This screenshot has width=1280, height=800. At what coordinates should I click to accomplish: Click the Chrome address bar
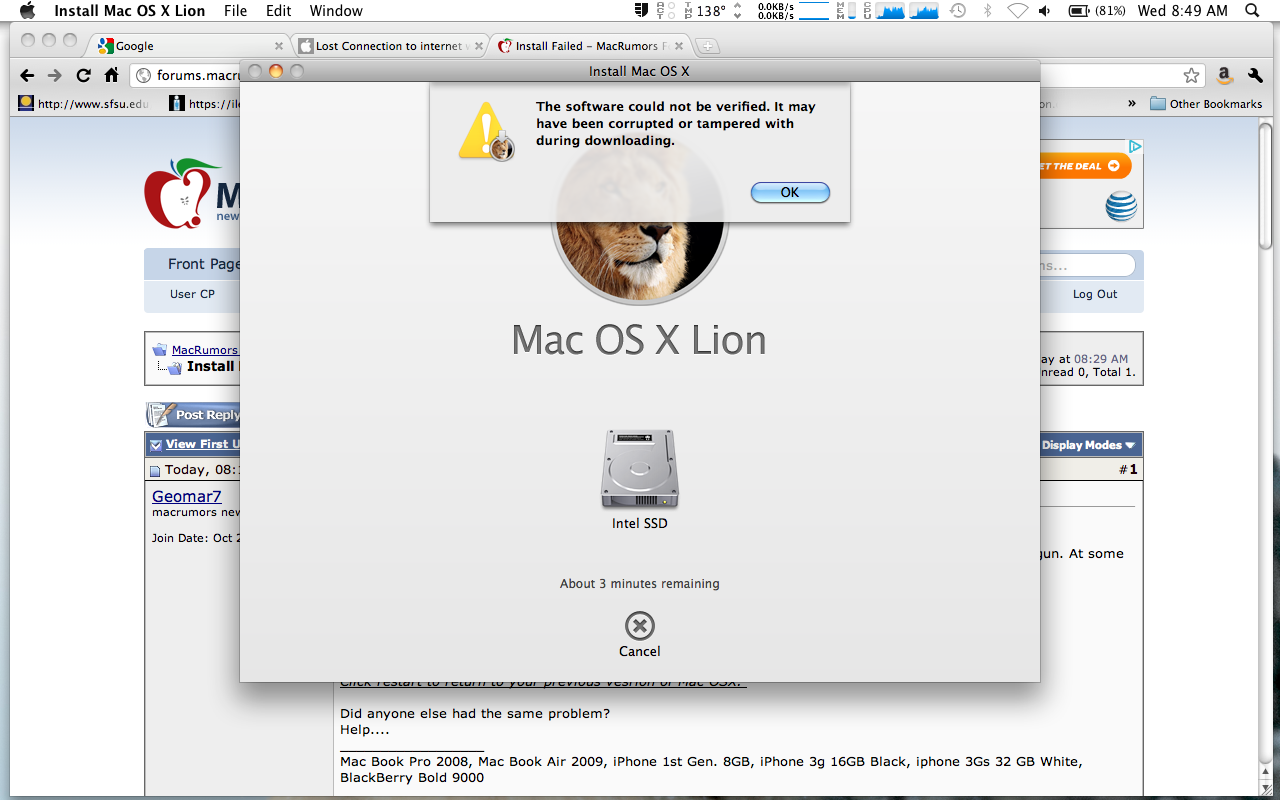(x=667, y=75)
